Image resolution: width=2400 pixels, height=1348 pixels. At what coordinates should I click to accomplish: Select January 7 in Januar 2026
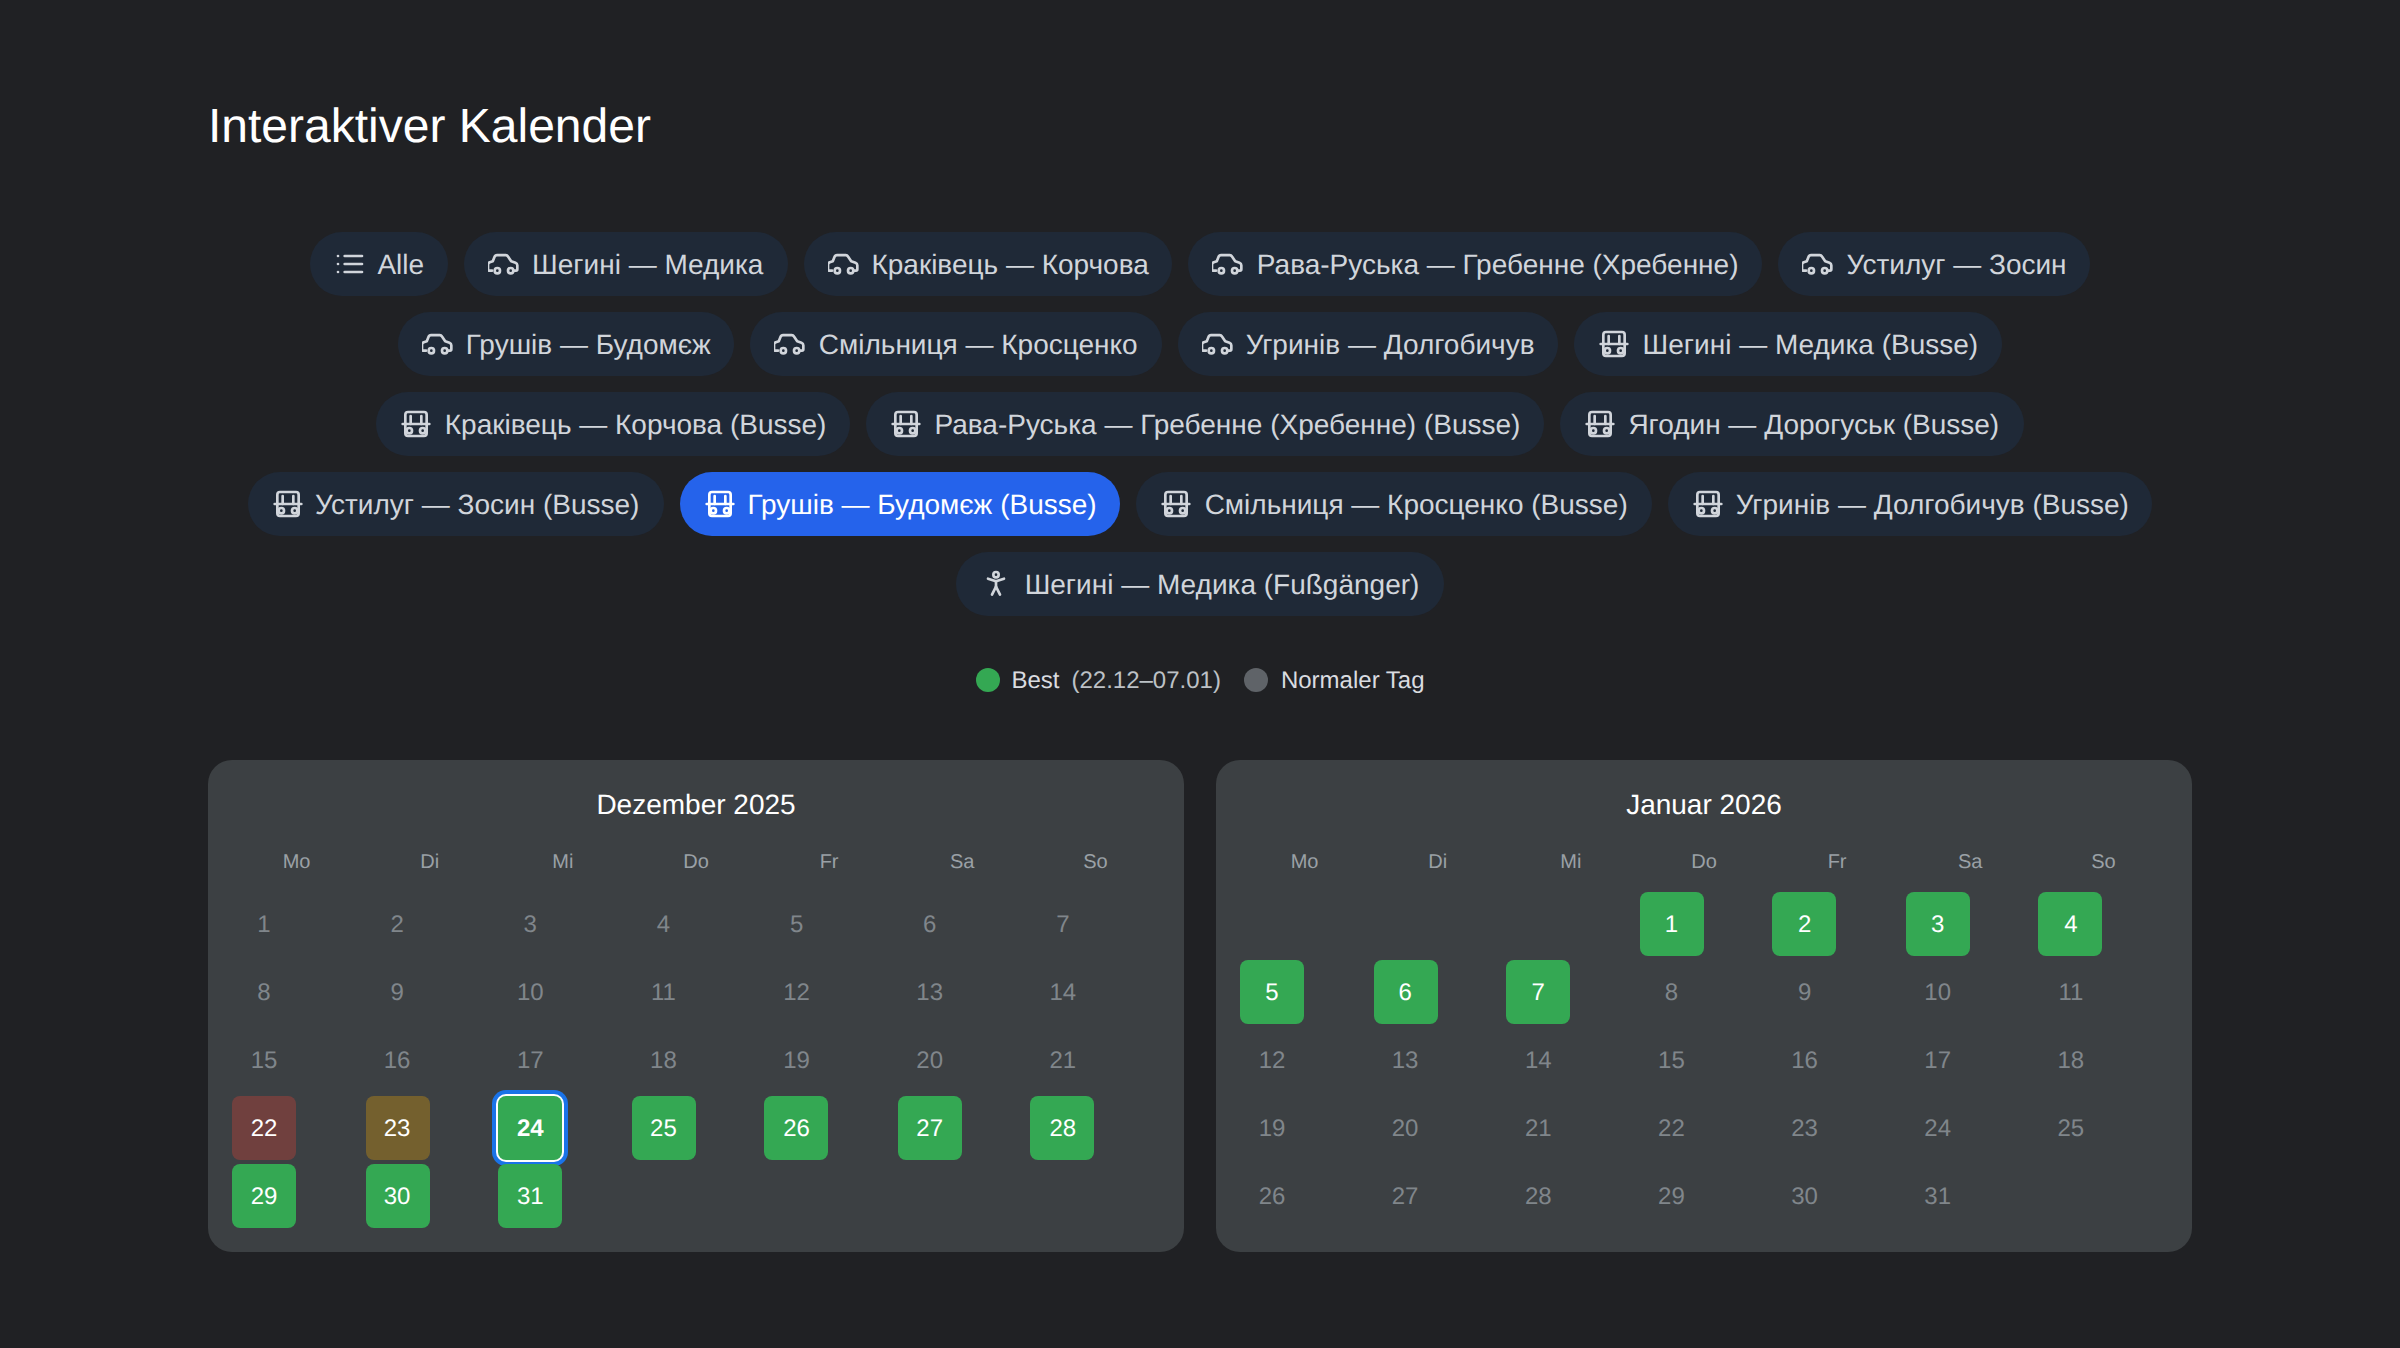[1537, 991]
